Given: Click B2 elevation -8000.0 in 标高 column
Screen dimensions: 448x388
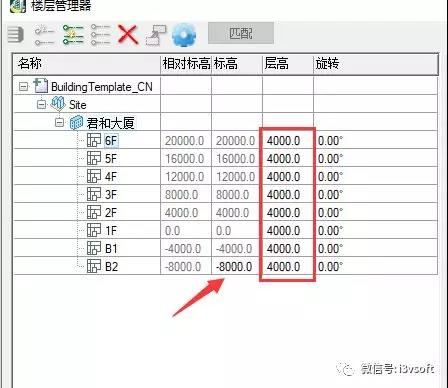Looking at the screenshot, I should 237,267.
